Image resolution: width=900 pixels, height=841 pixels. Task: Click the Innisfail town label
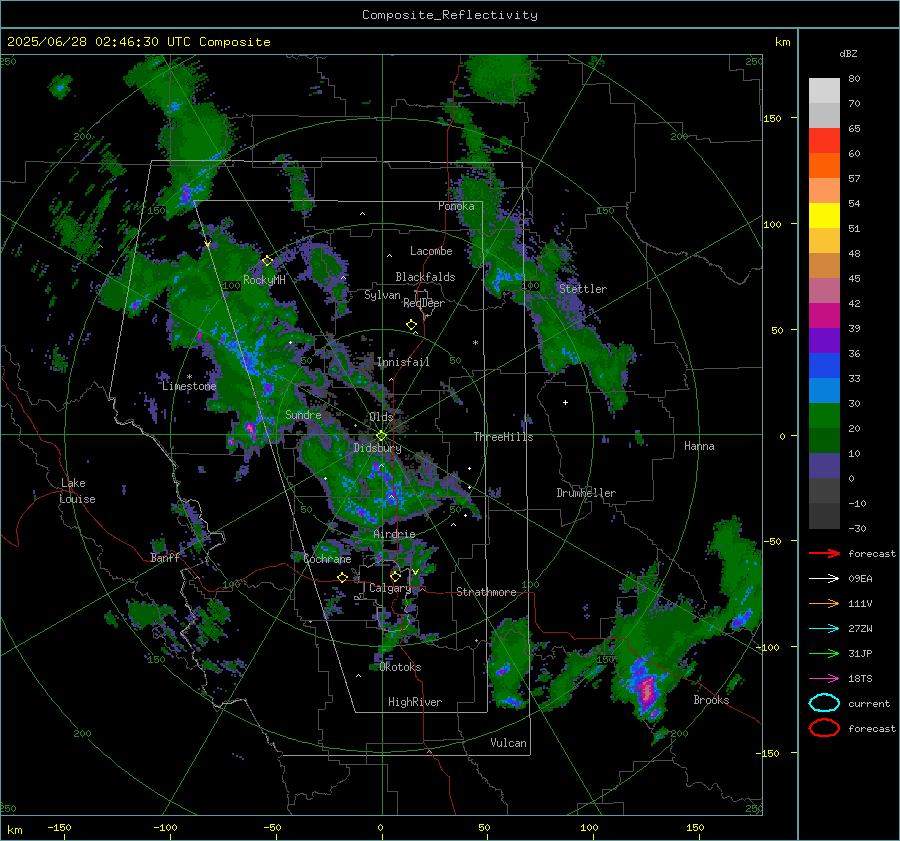click(x=403, y=362)
